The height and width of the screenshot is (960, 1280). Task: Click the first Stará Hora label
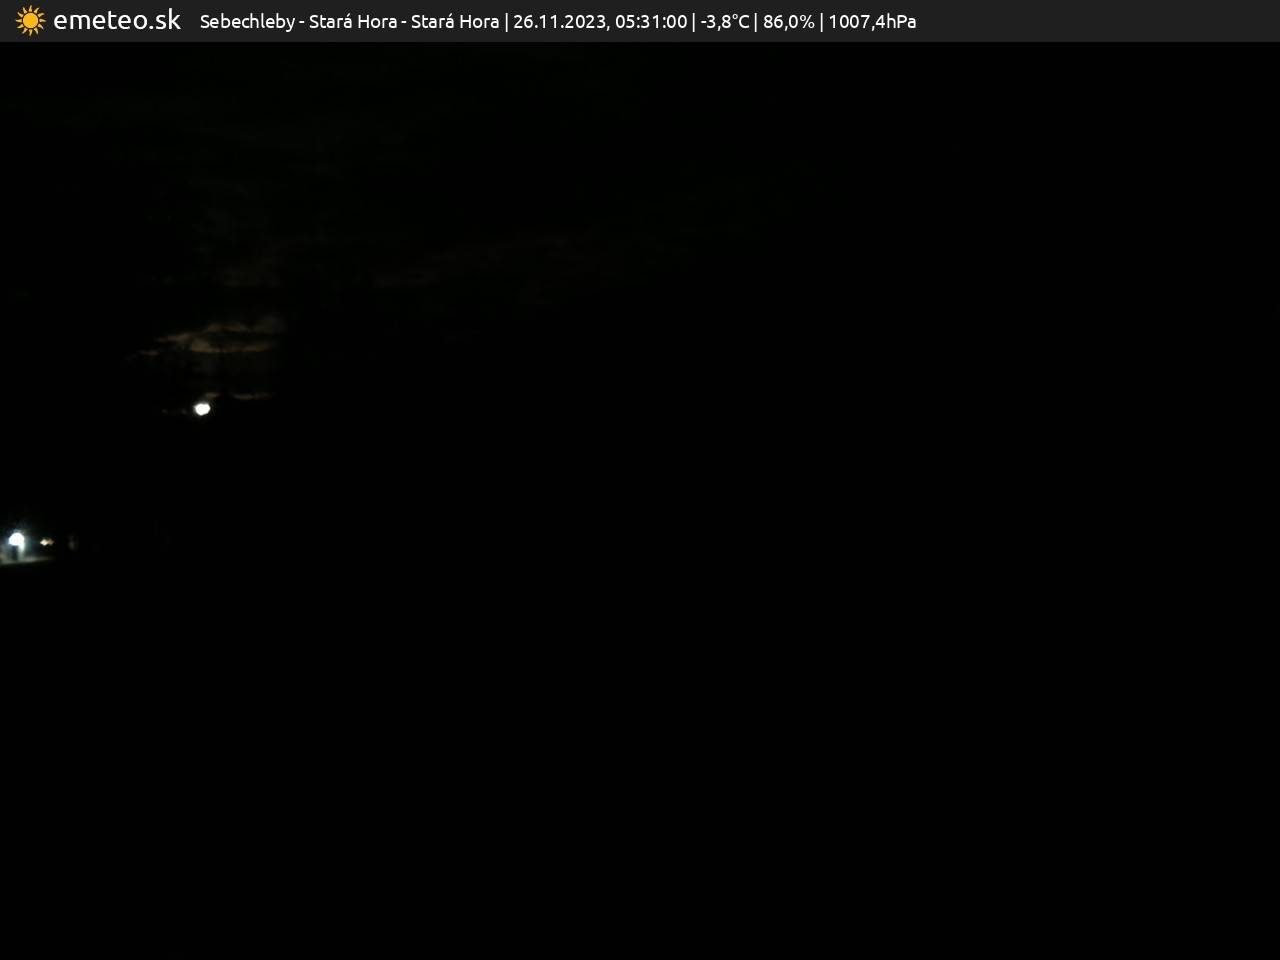(352, 22)
